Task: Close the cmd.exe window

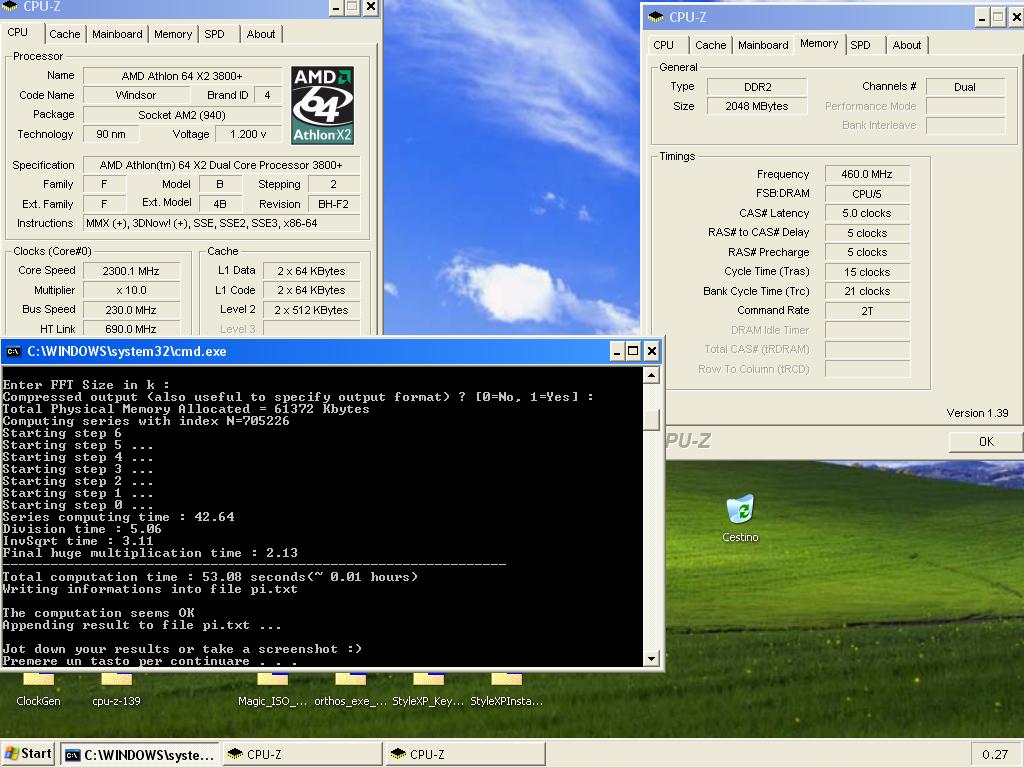Action: click(651, 351)
